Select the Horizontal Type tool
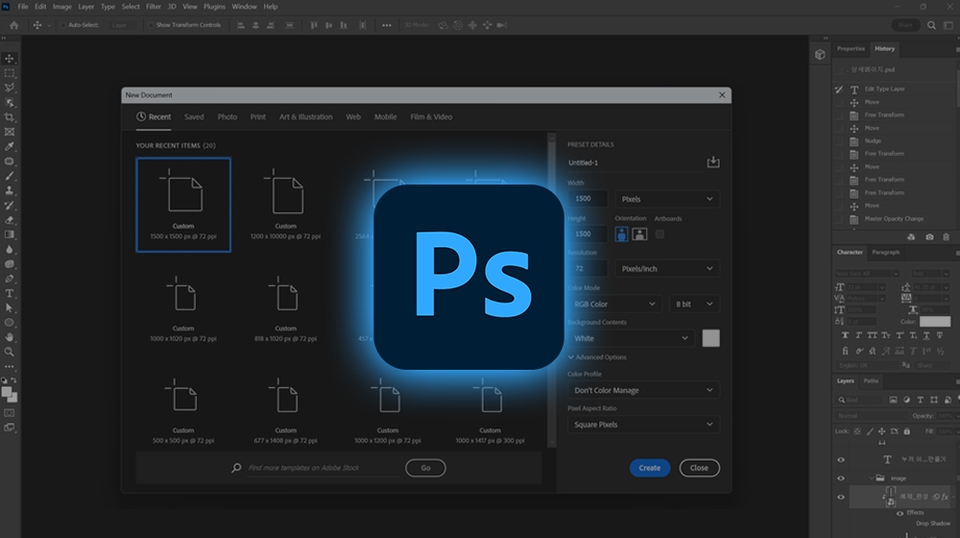Image resolution: width=960 pixels, height=538 pixels. tap(9, 294)
